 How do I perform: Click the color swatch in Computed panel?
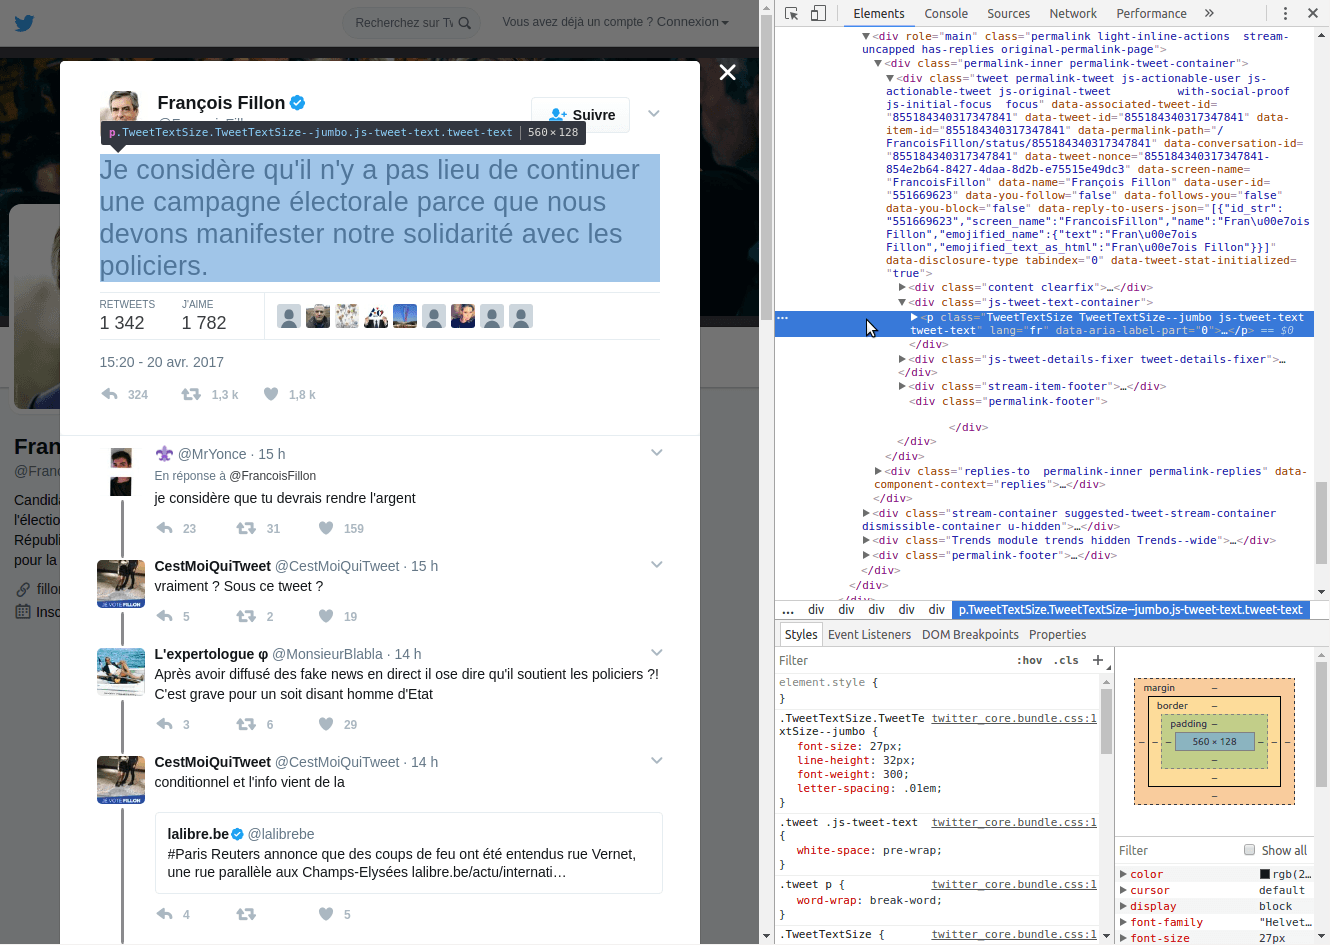(x=1265, y=874)
